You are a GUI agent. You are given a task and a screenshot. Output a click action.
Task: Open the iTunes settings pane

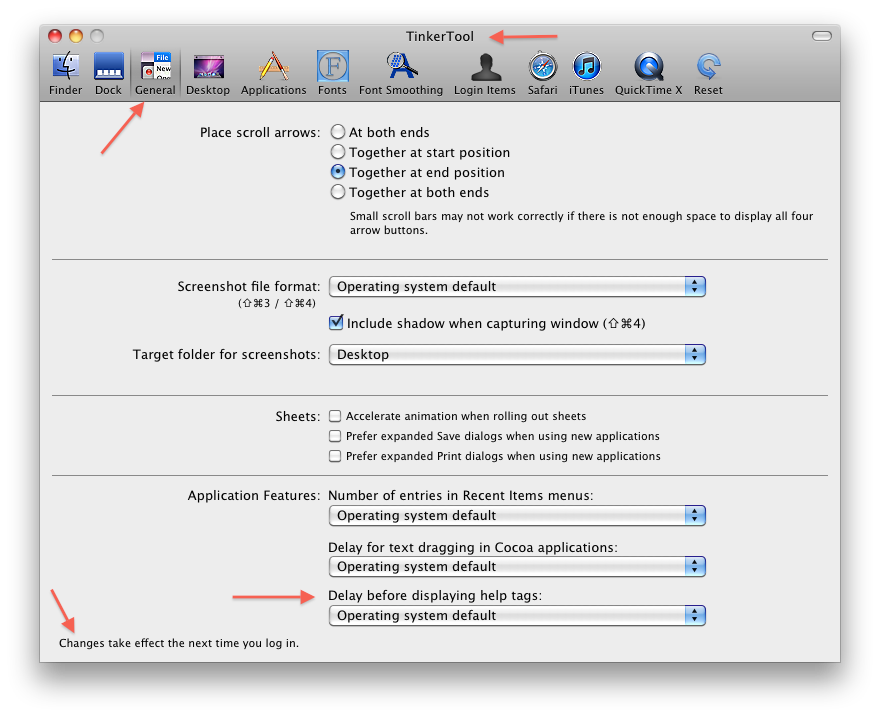pos(586,73)
